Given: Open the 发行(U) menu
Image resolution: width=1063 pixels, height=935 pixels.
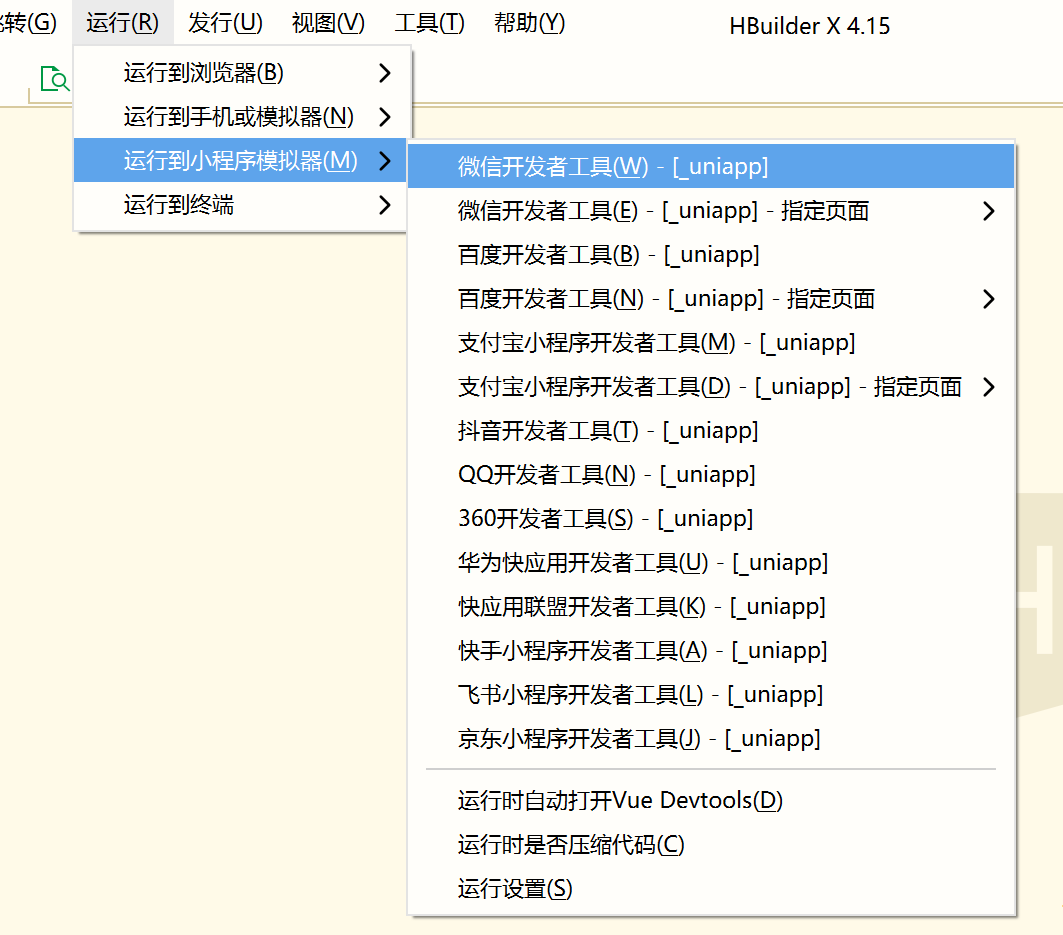Looking at the screenshot, I should (x=225, y=23).
